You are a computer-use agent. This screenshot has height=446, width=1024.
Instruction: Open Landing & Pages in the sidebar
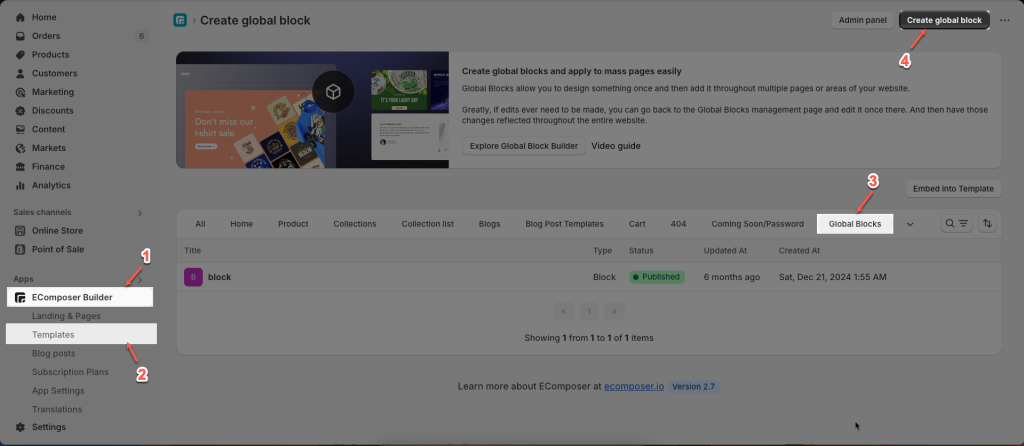(66, 316)
